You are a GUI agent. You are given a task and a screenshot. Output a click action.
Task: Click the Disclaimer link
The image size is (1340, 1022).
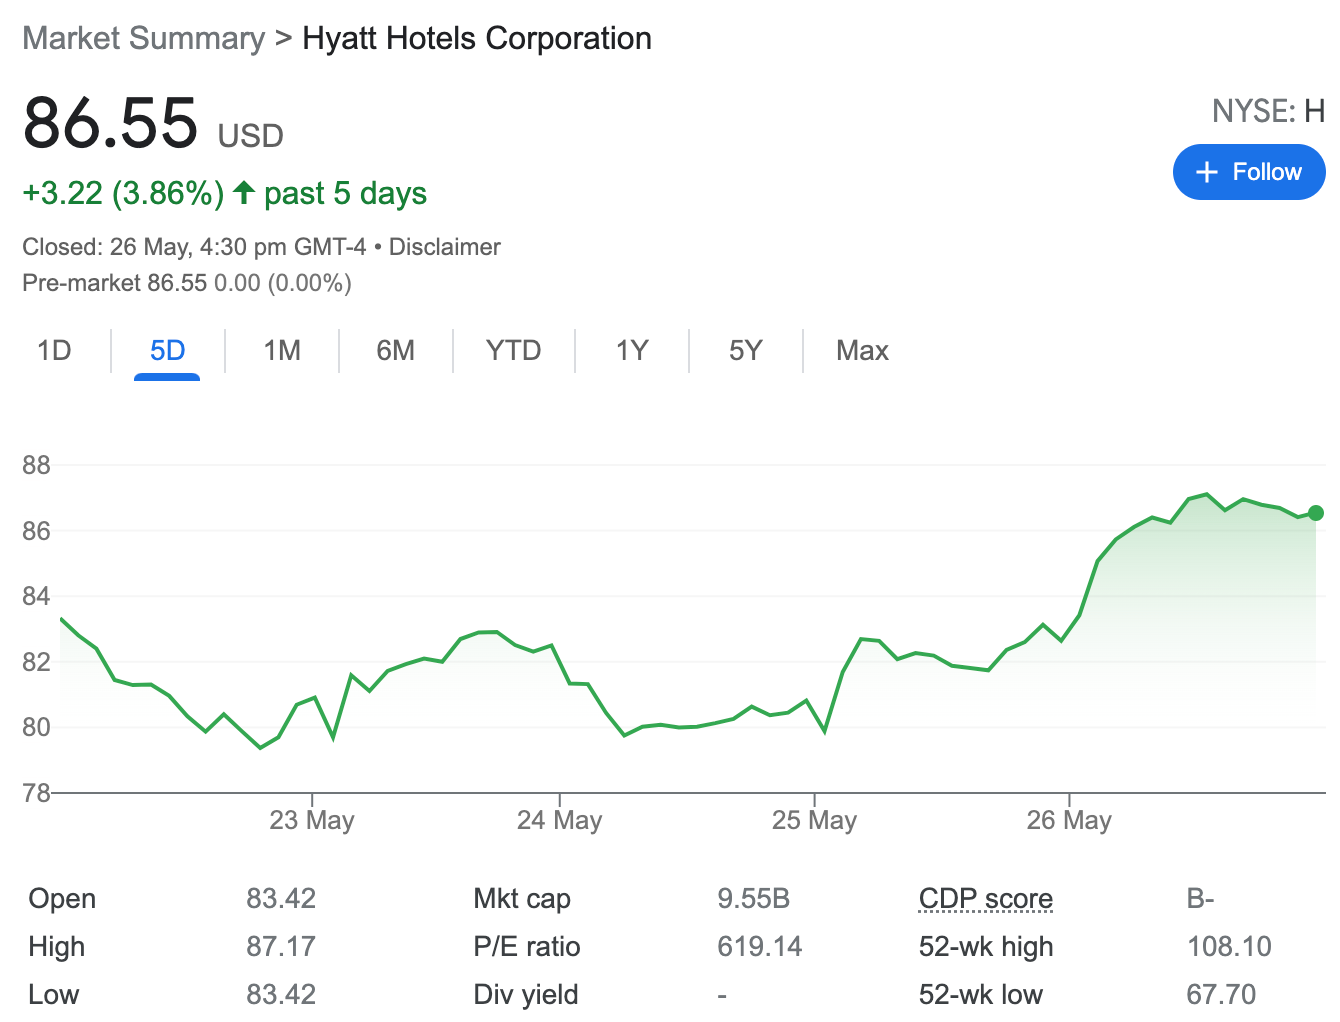444,247
